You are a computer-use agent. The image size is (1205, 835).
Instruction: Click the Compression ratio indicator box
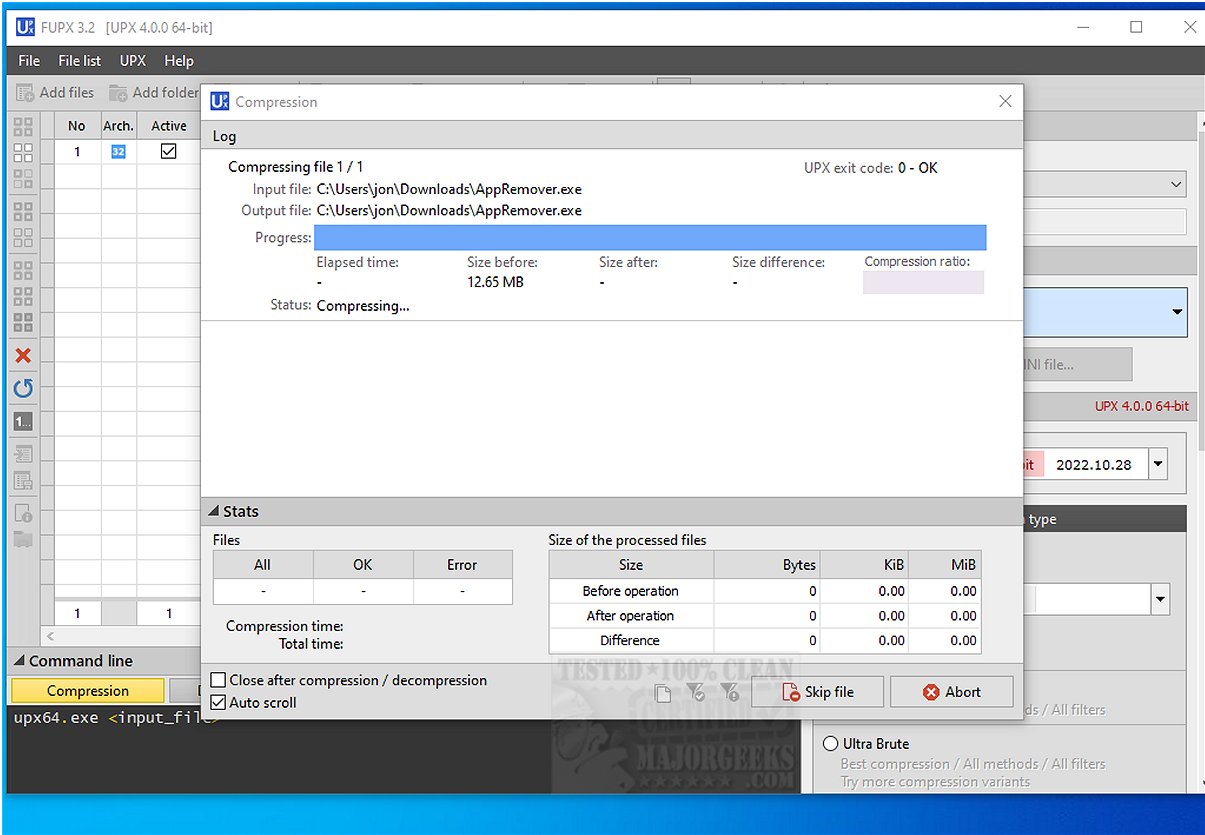coord(923,282)
